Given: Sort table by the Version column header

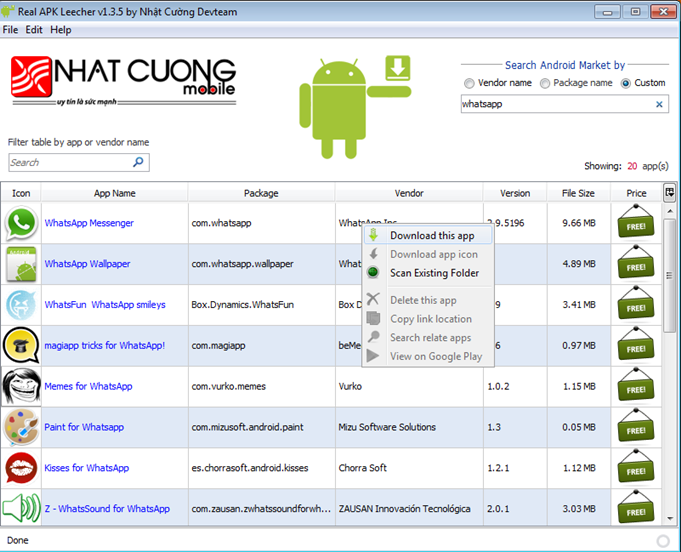Looking at the screenshot, I should 515,193.
